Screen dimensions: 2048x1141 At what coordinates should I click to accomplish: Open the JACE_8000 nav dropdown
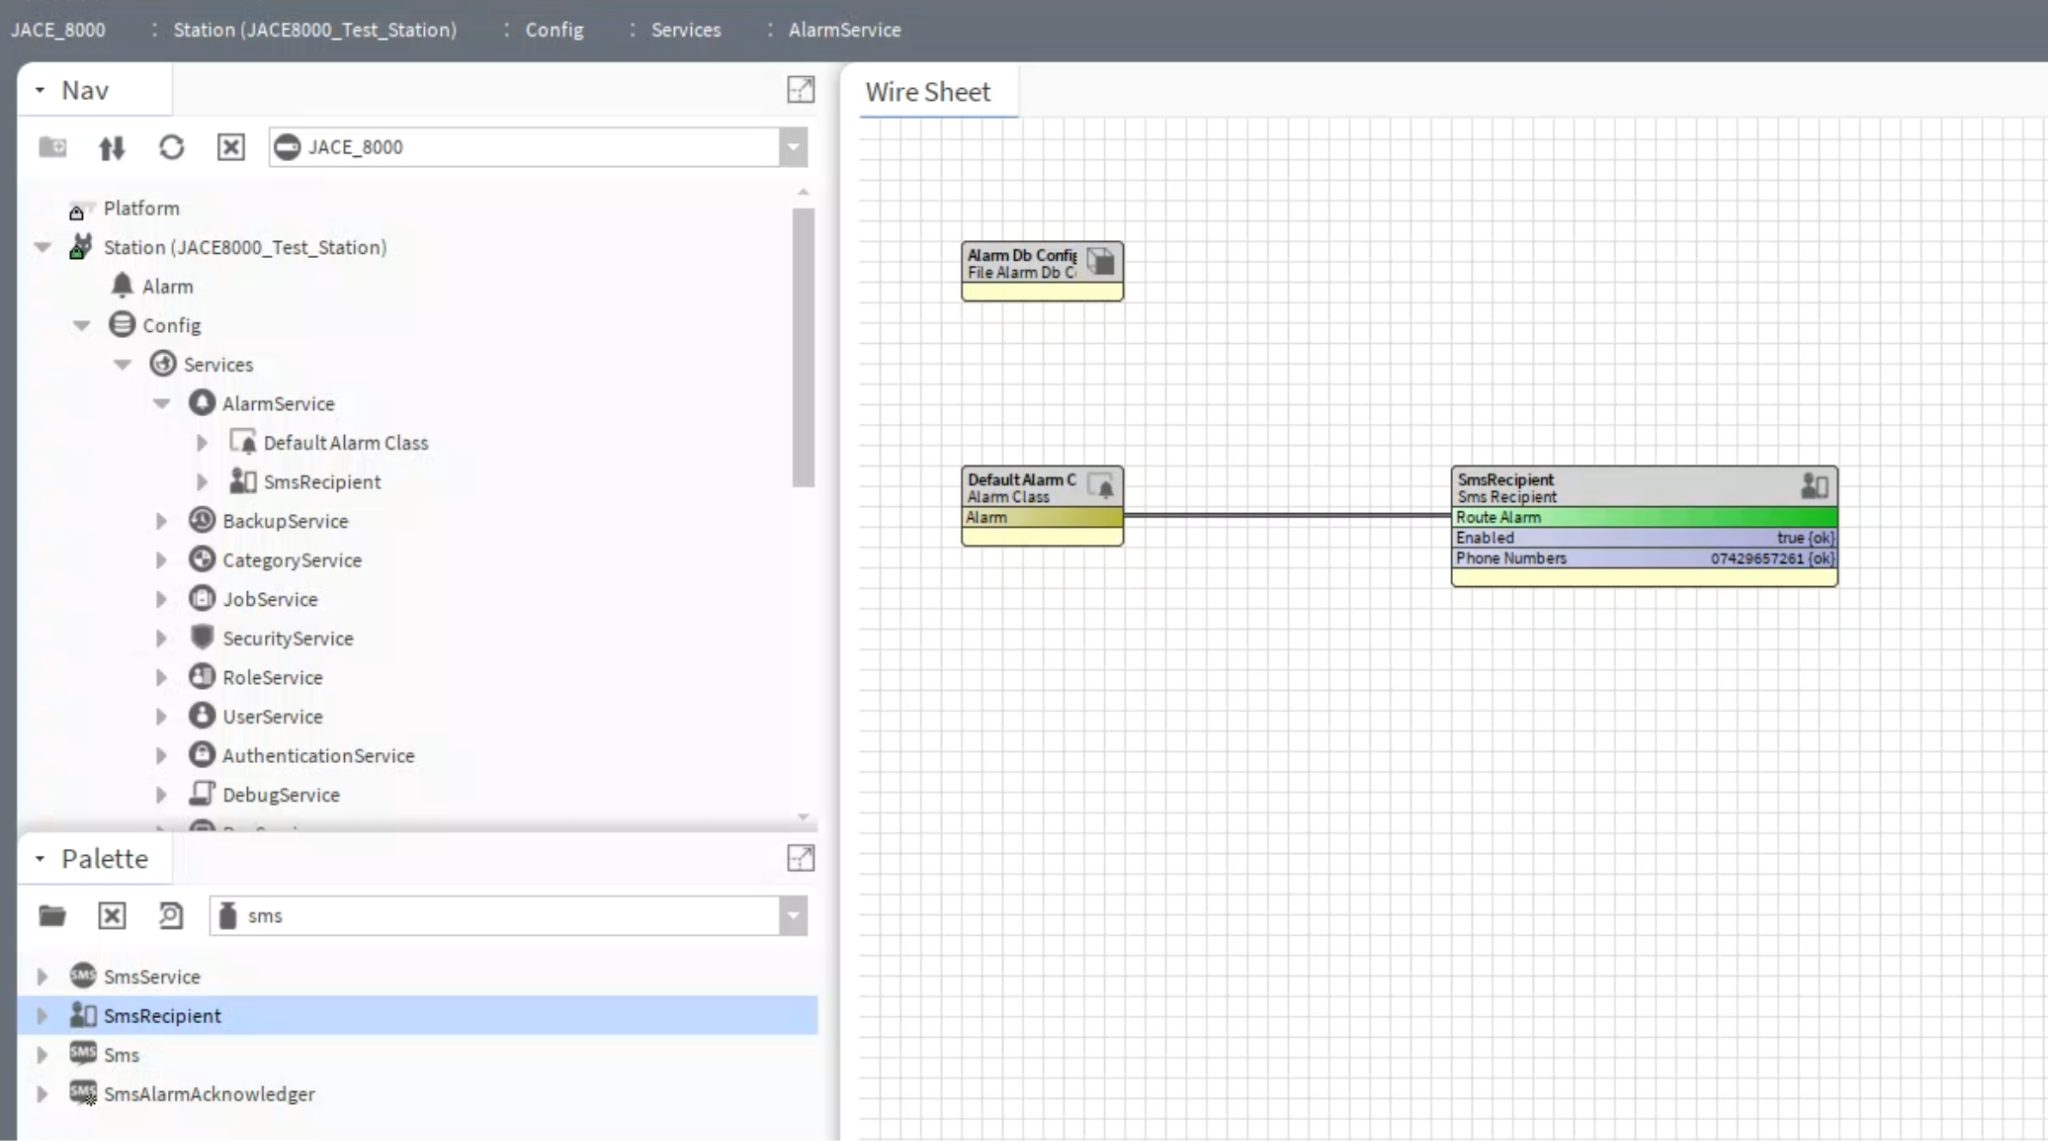click(x=793, y=148)
